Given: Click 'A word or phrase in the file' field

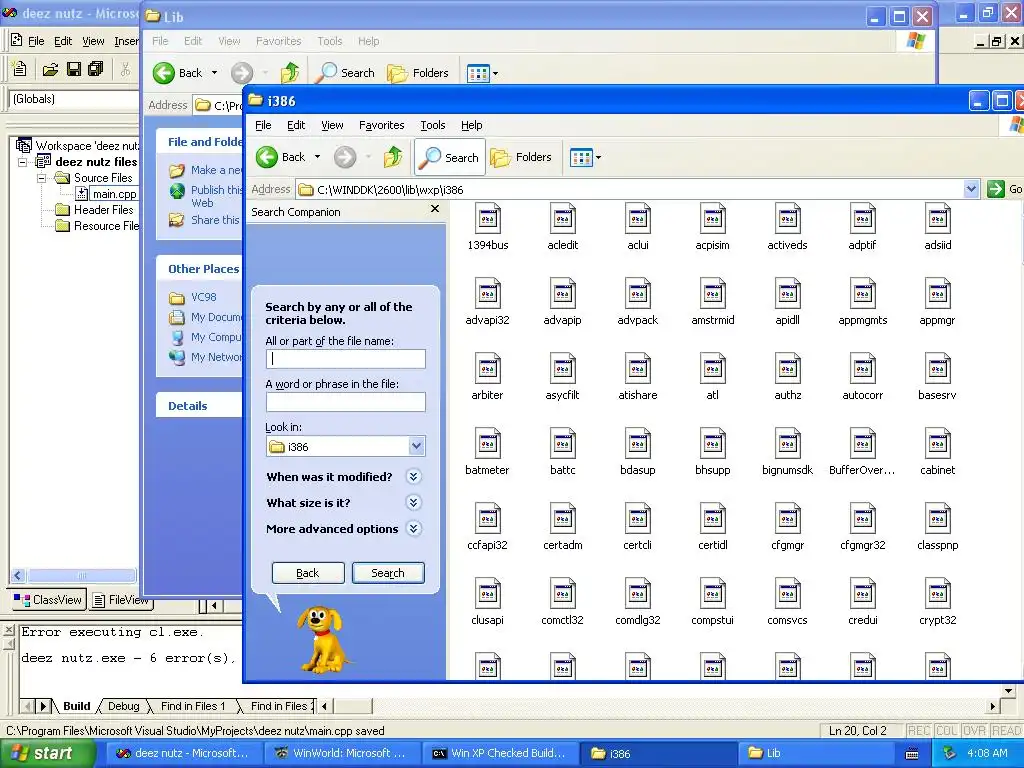Looking at the screenshot, I should 345,402.
